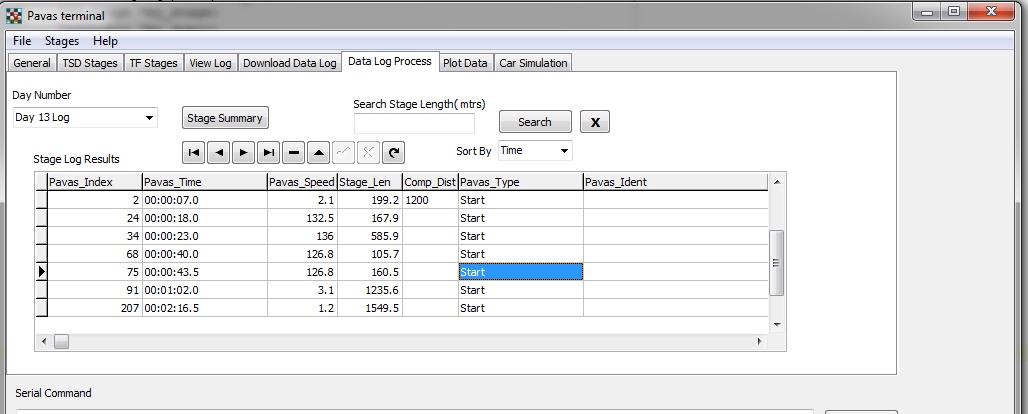Open the Download Data Log tab

pos(289,63)
